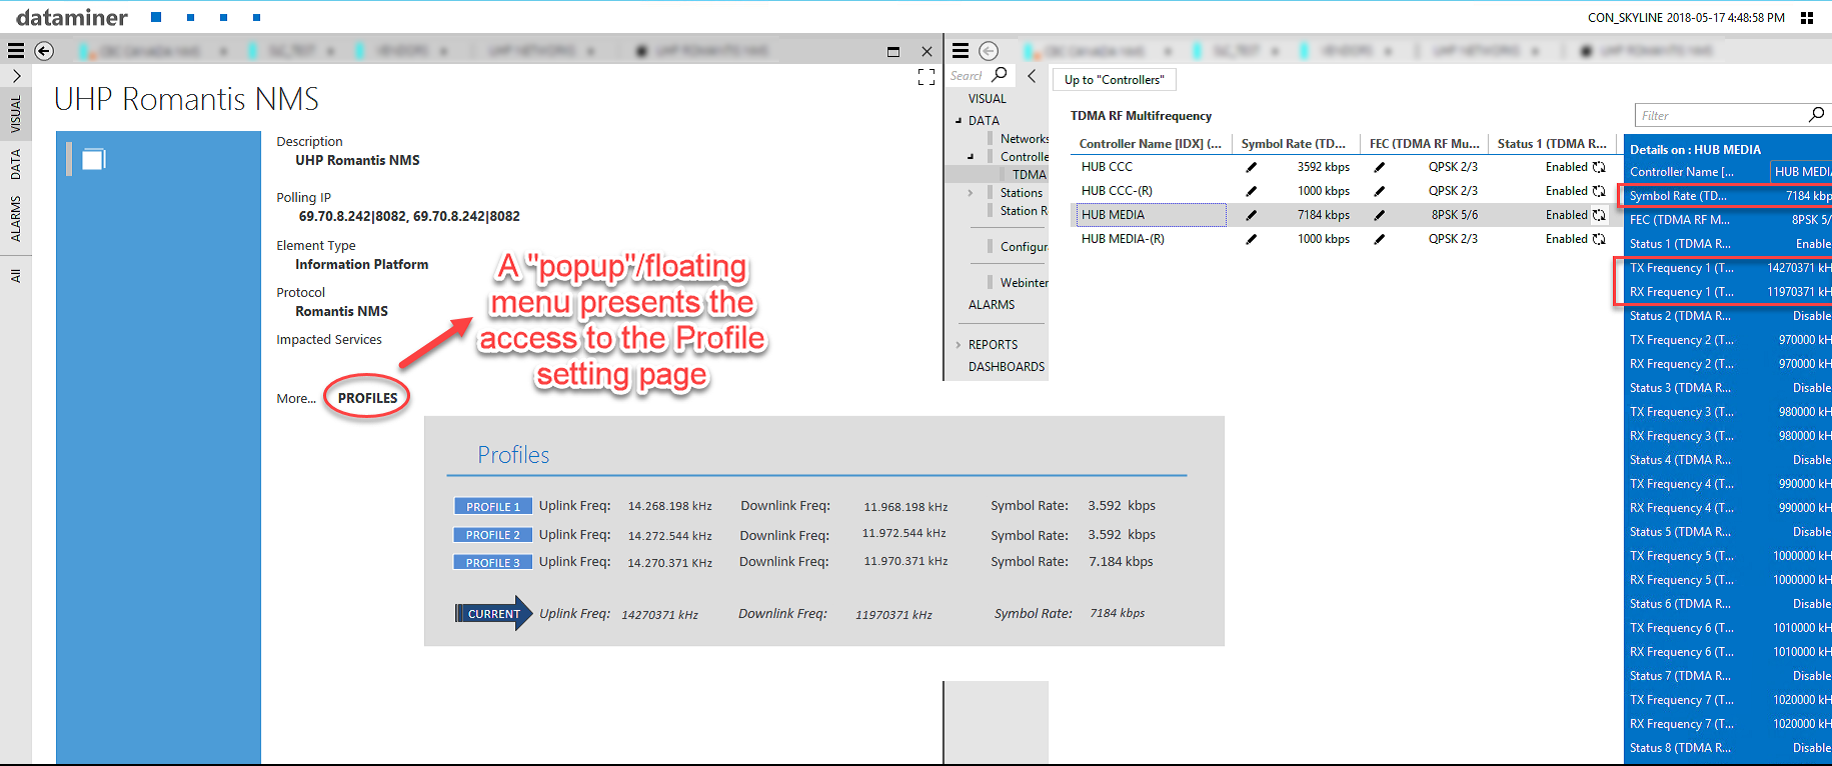Expand the left sidebar with chevron
1832x766 pixels.
pyautogui.click(x=16, y=76)
